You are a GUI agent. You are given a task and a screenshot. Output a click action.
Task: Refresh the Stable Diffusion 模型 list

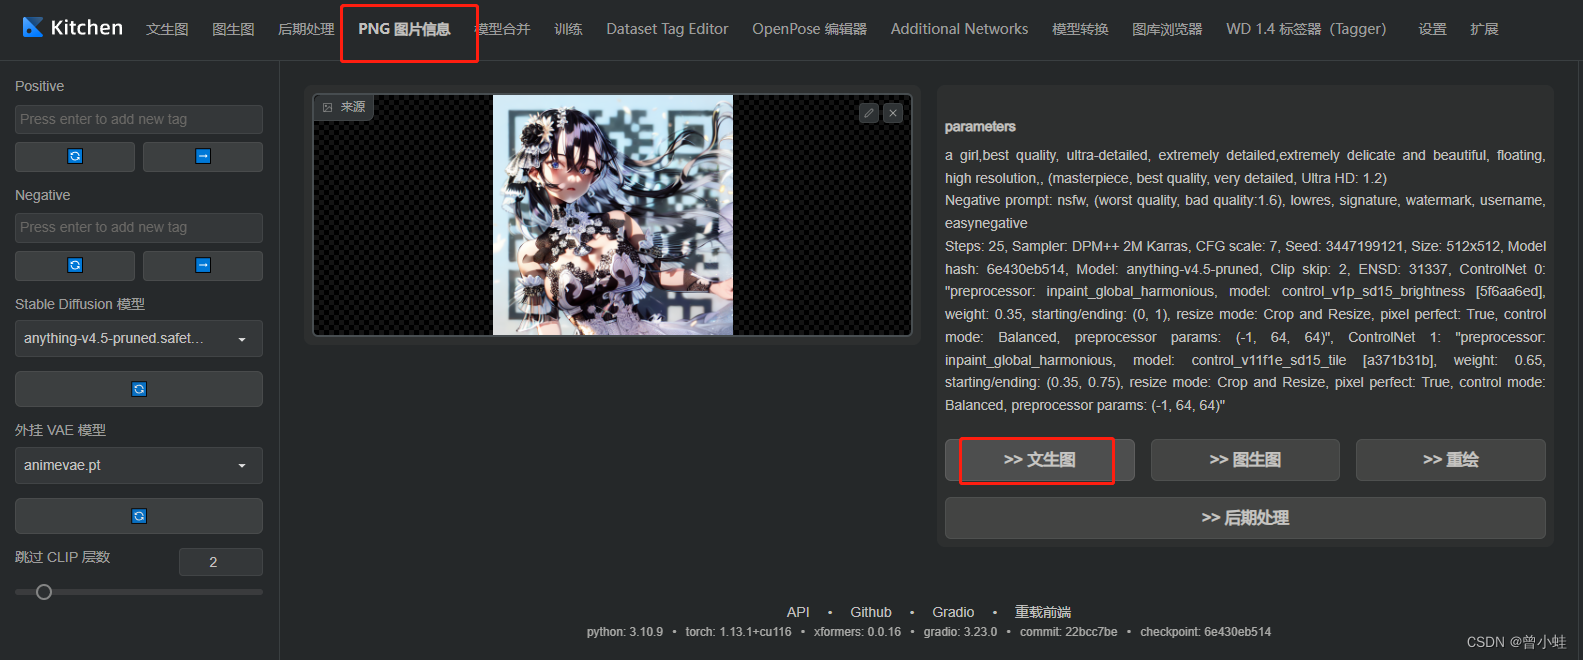(139, 389)
